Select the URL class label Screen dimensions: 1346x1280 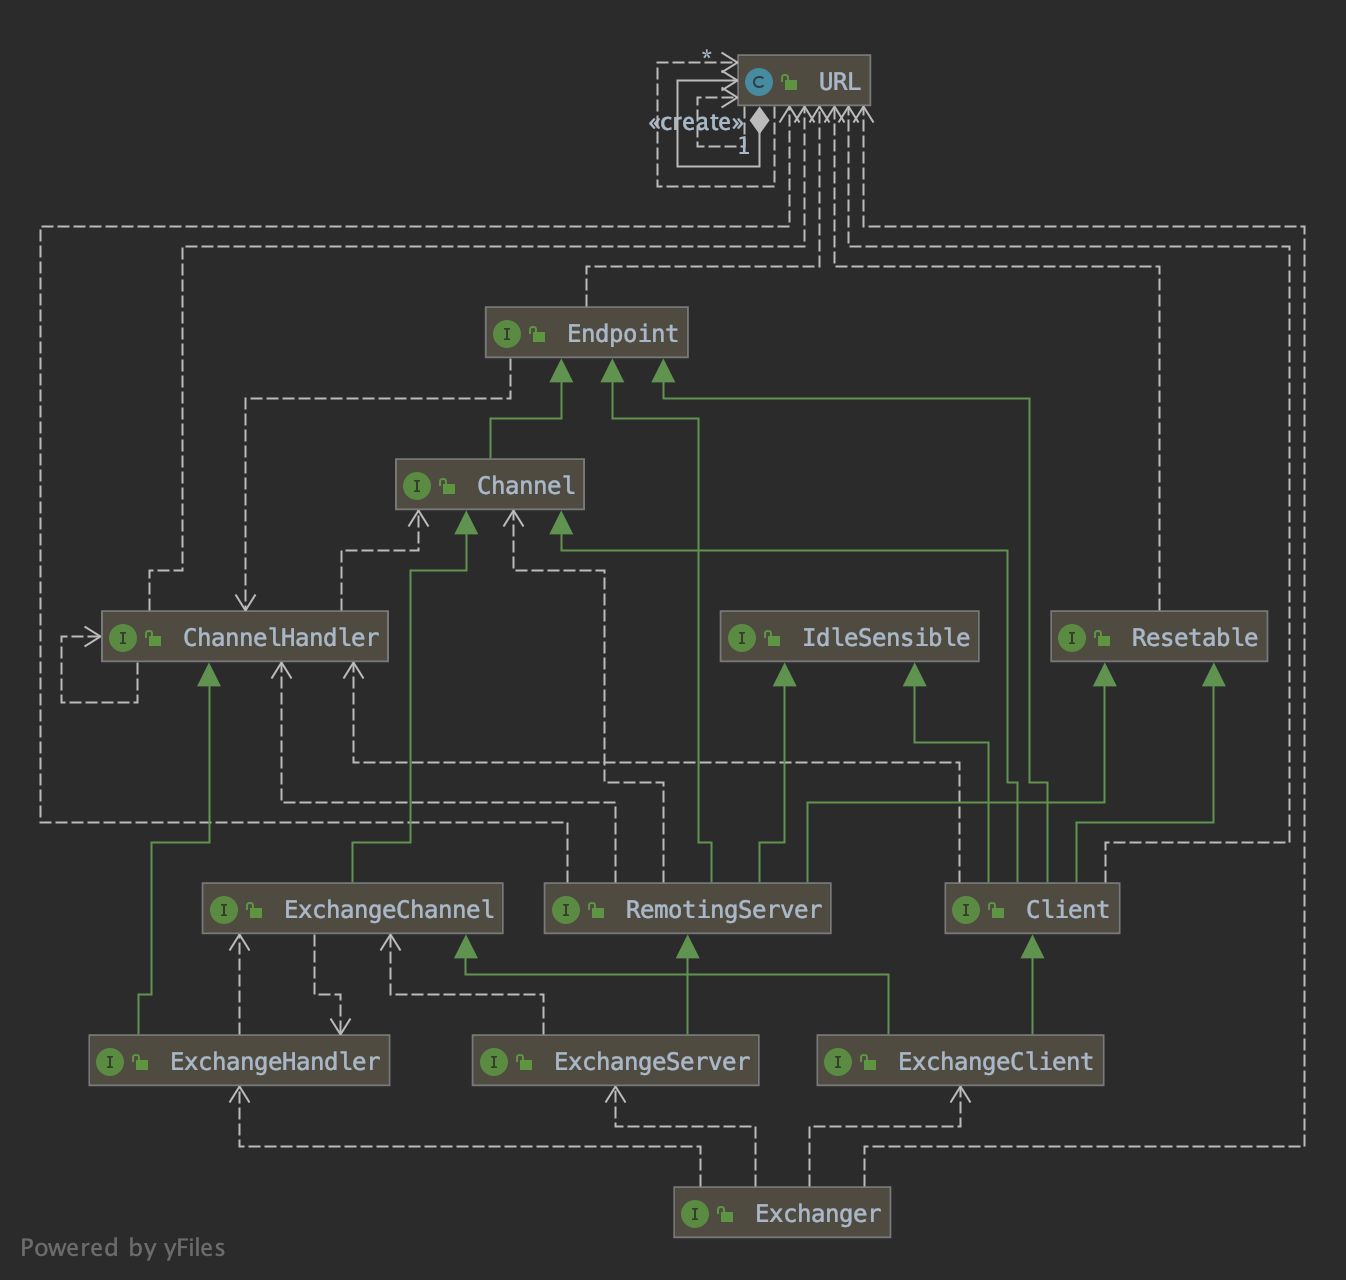point(839,82)
